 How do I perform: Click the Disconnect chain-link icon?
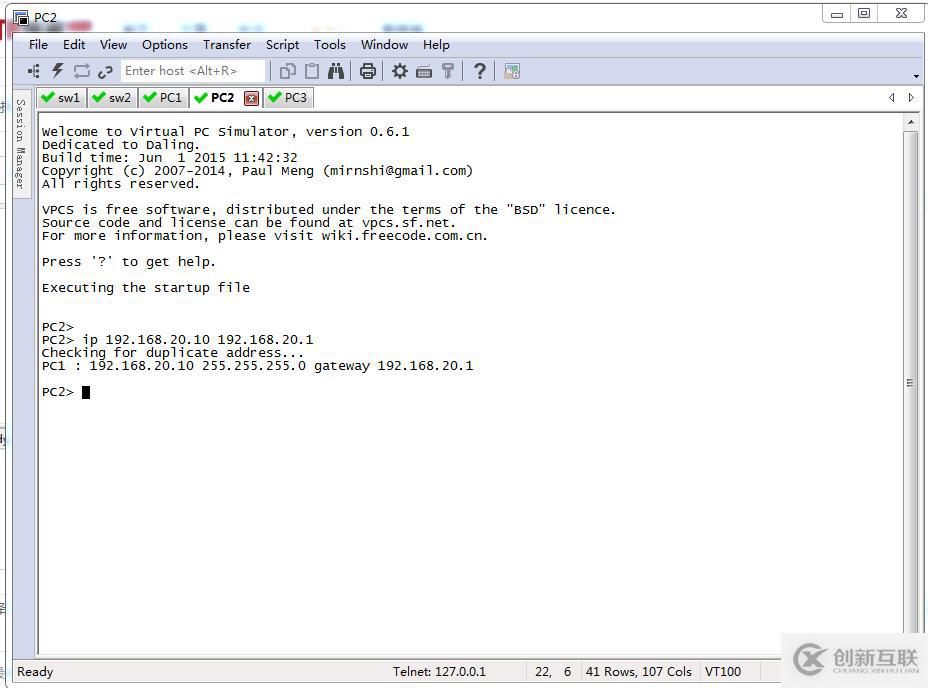(105, 72)
